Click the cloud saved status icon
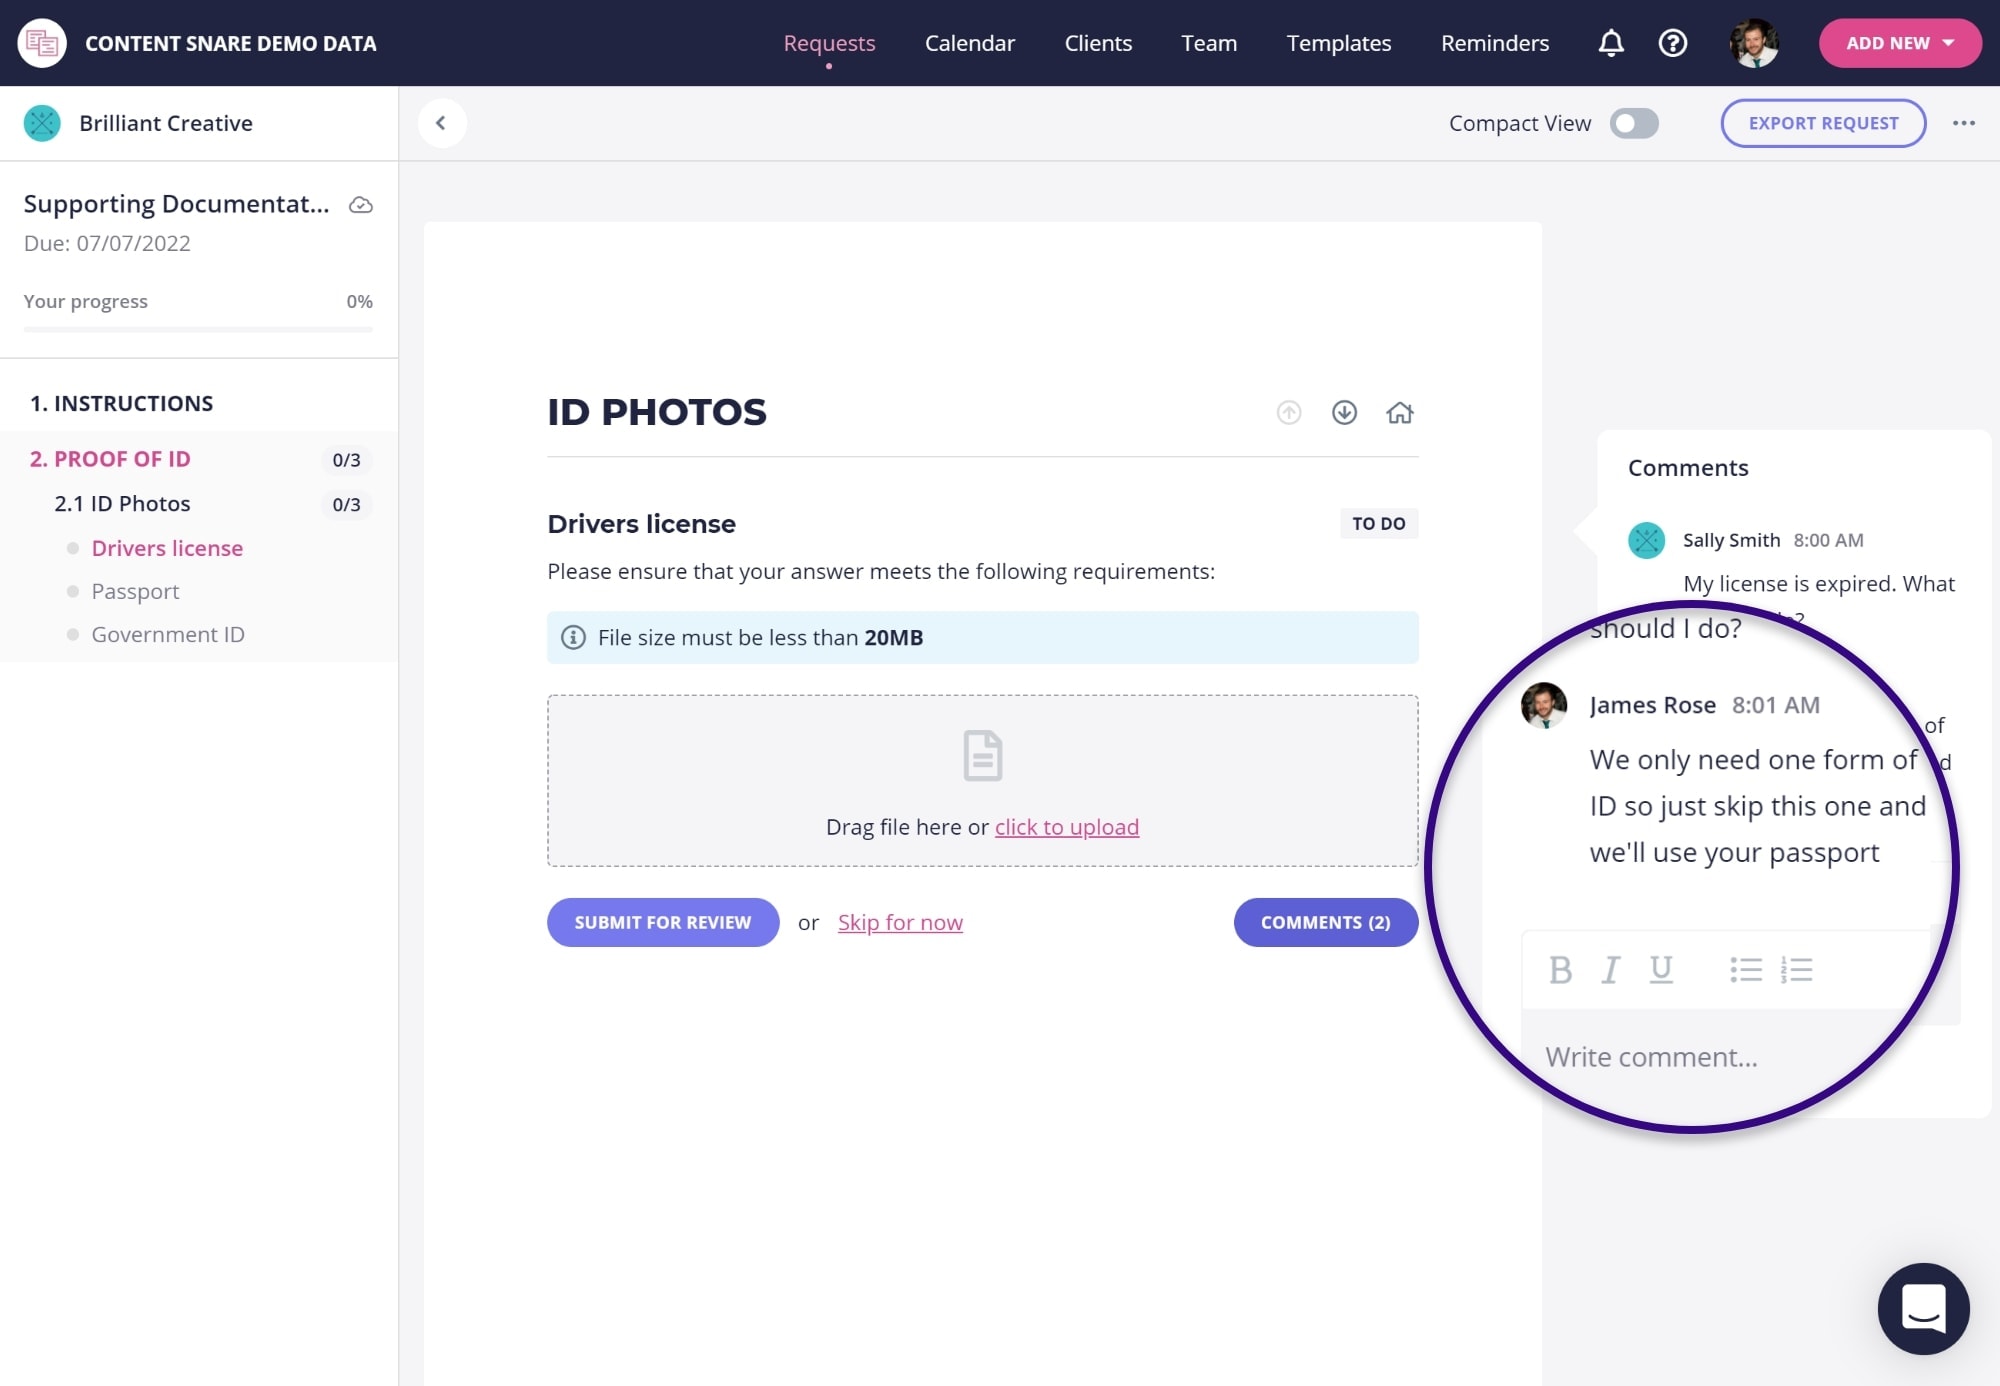Viewport: 2000px width, 1386px height. tap(361, 205)
